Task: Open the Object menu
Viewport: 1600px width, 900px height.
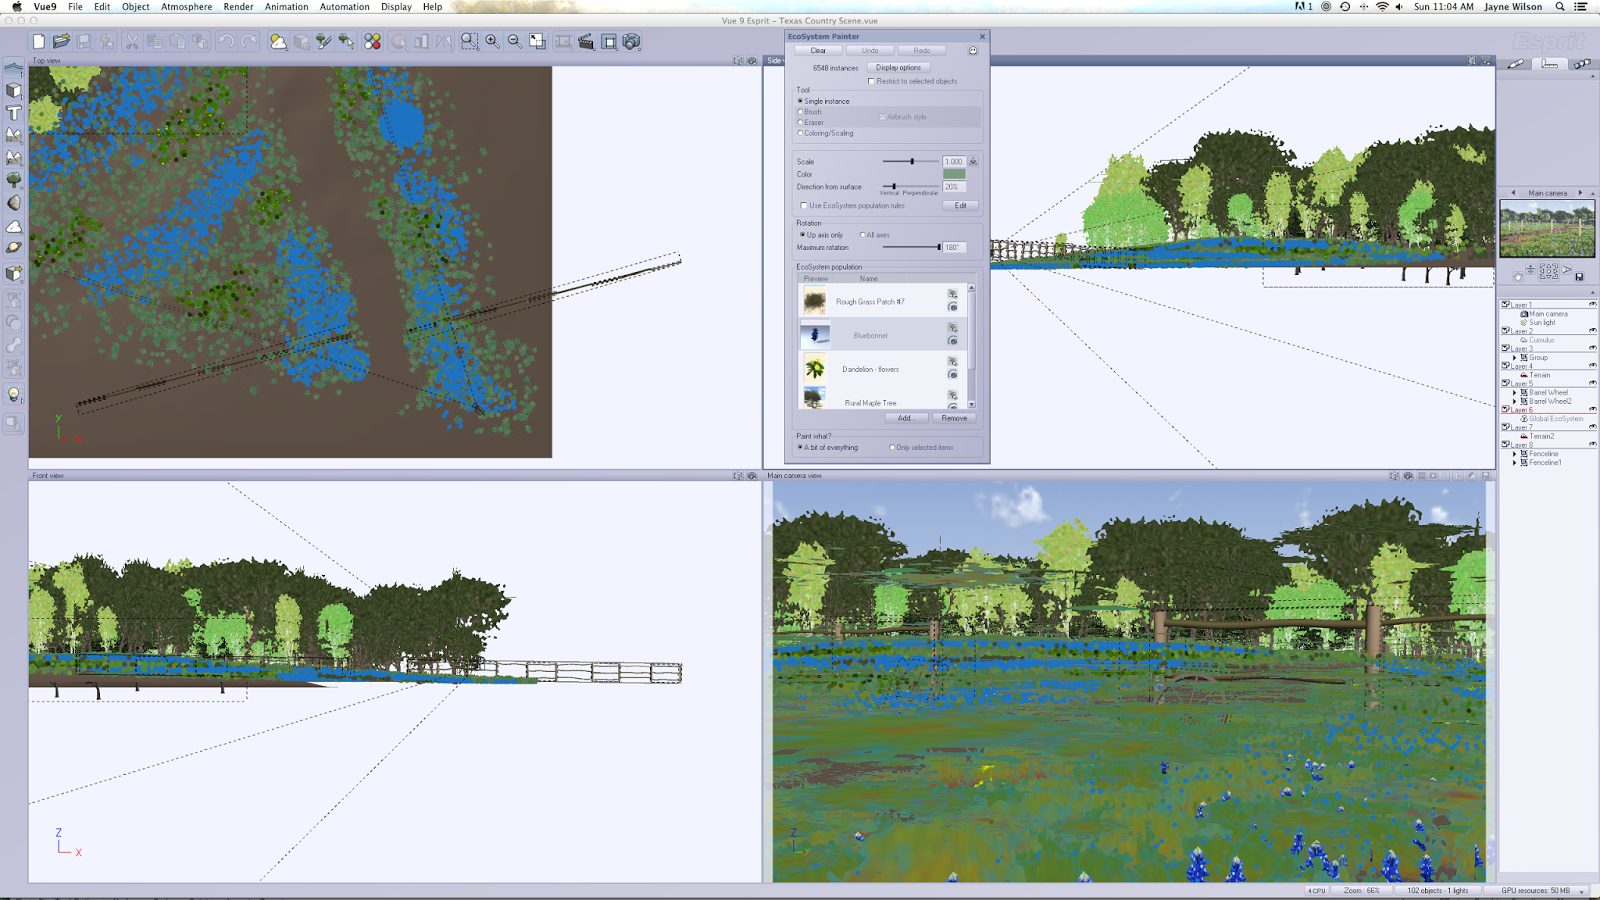Action: (136, 7)
